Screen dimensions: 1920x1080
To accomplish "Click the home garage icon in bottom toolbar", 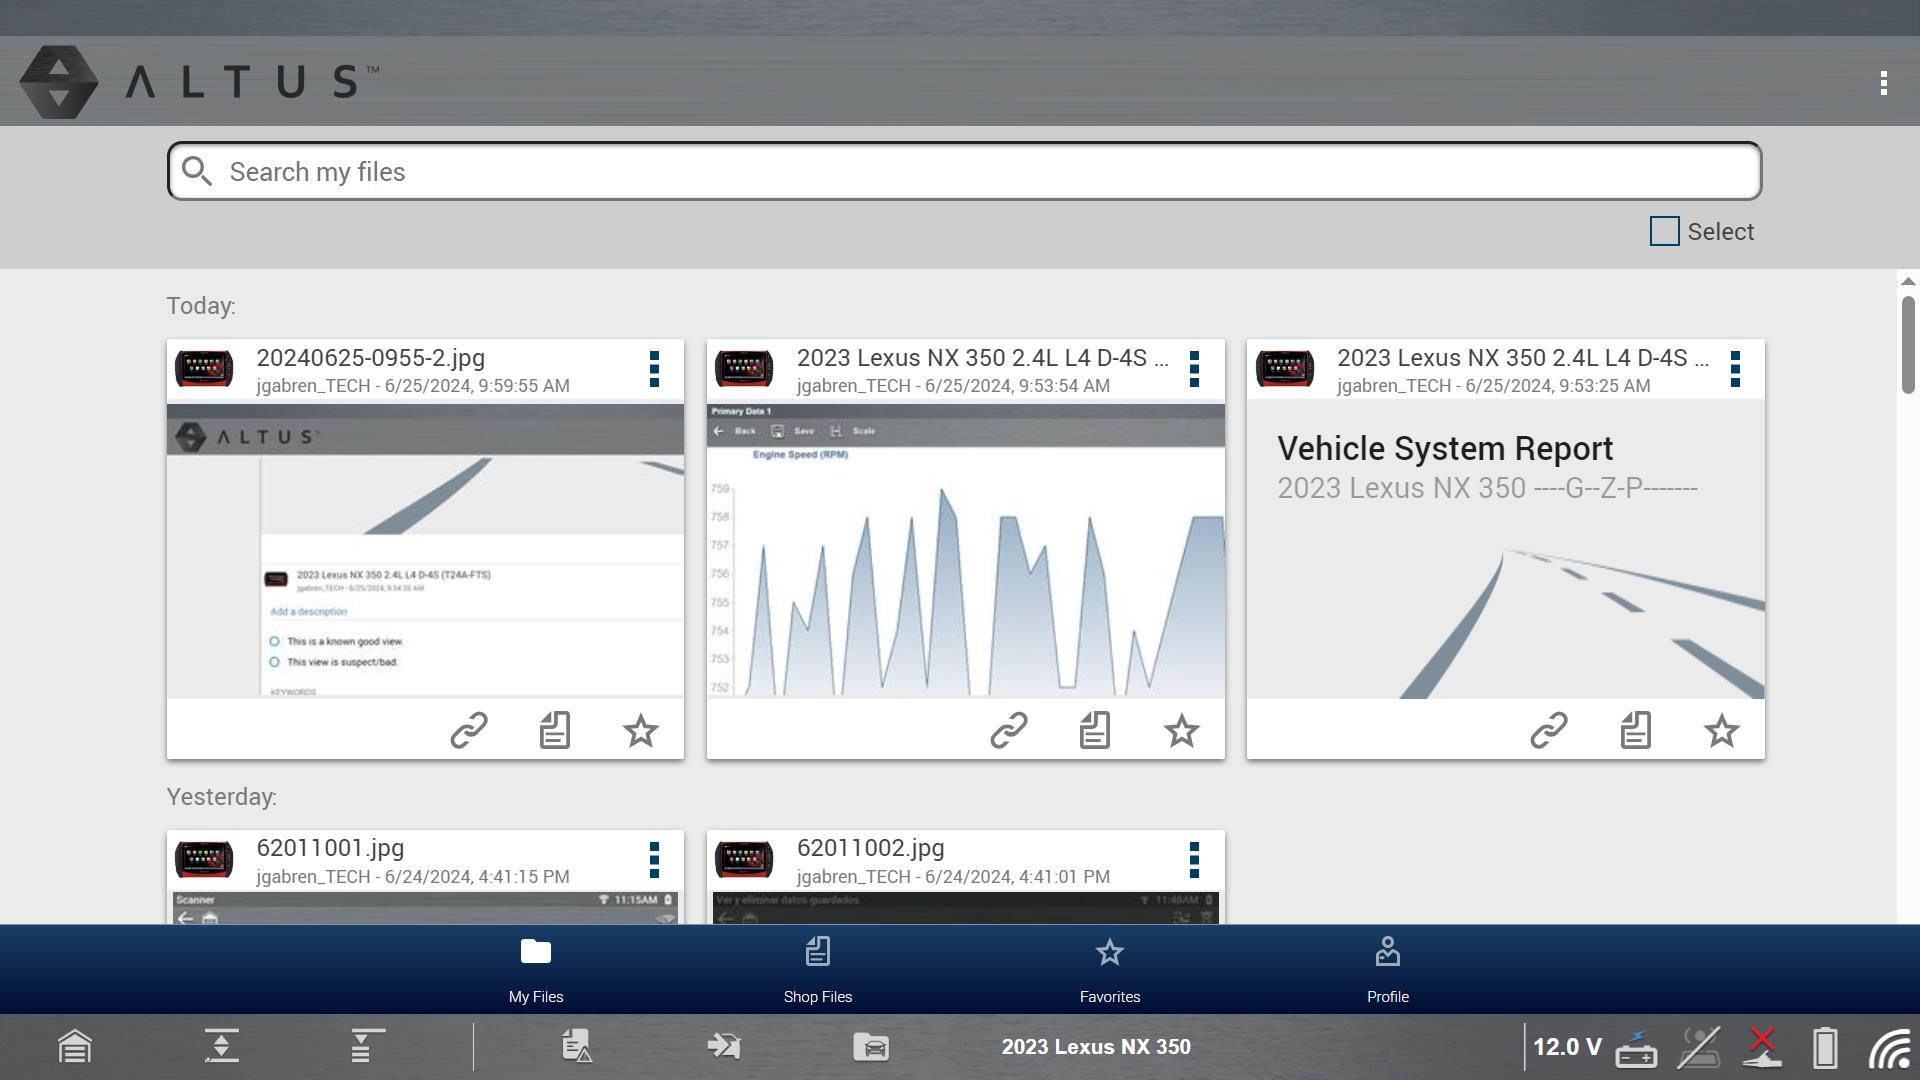I will [x=75, y=1047].
